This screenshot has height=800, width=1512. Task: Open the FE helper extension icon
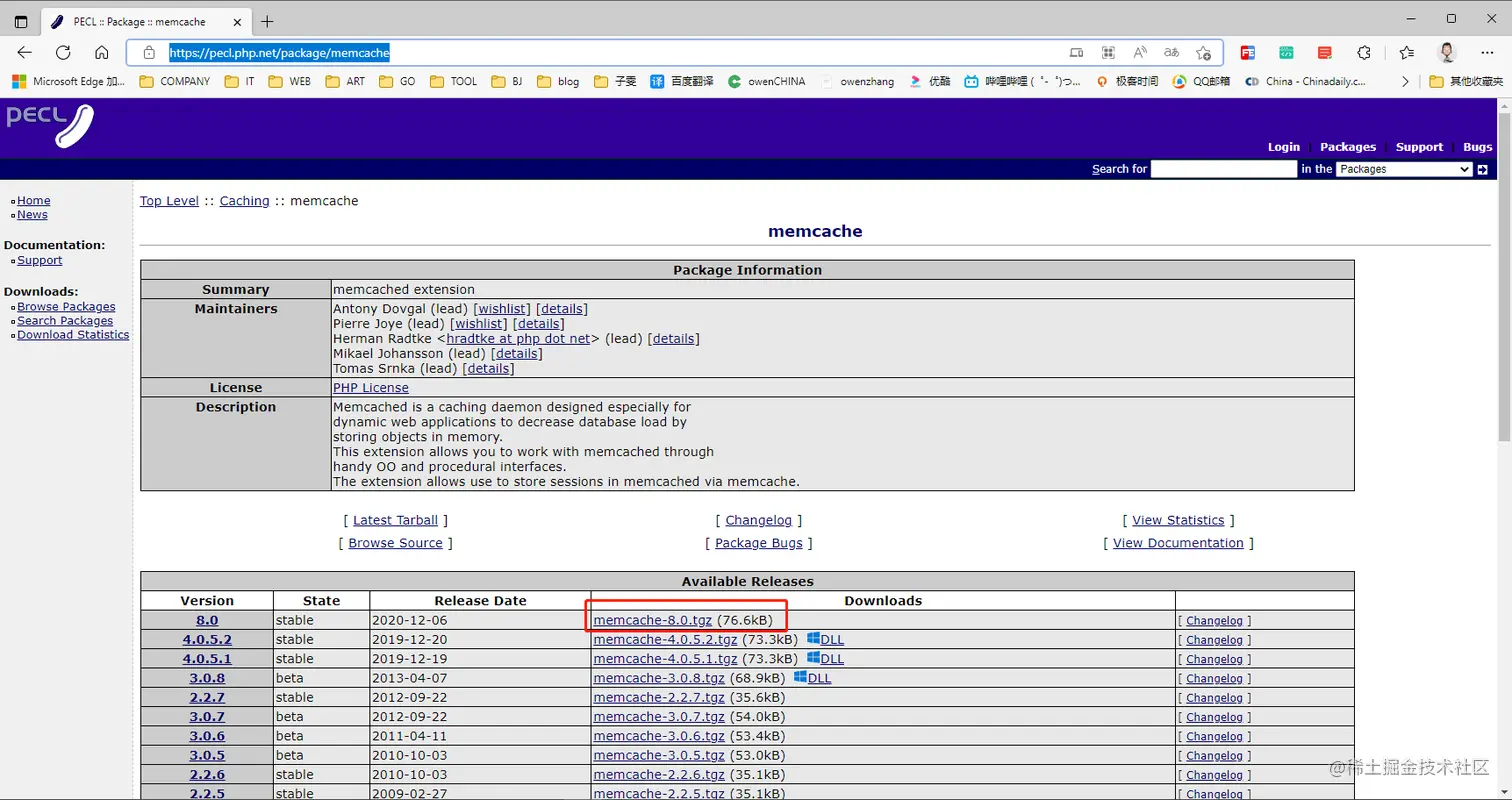tap(1248, 53)
